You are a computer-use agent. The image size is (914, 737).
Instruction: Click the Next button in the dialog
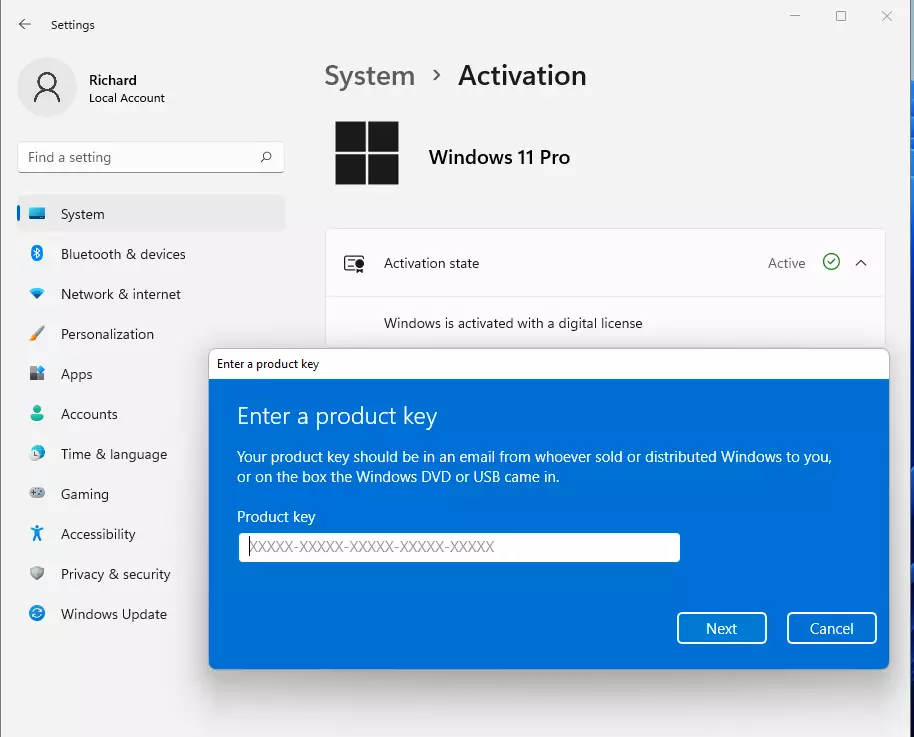click(x=722, y=628)
